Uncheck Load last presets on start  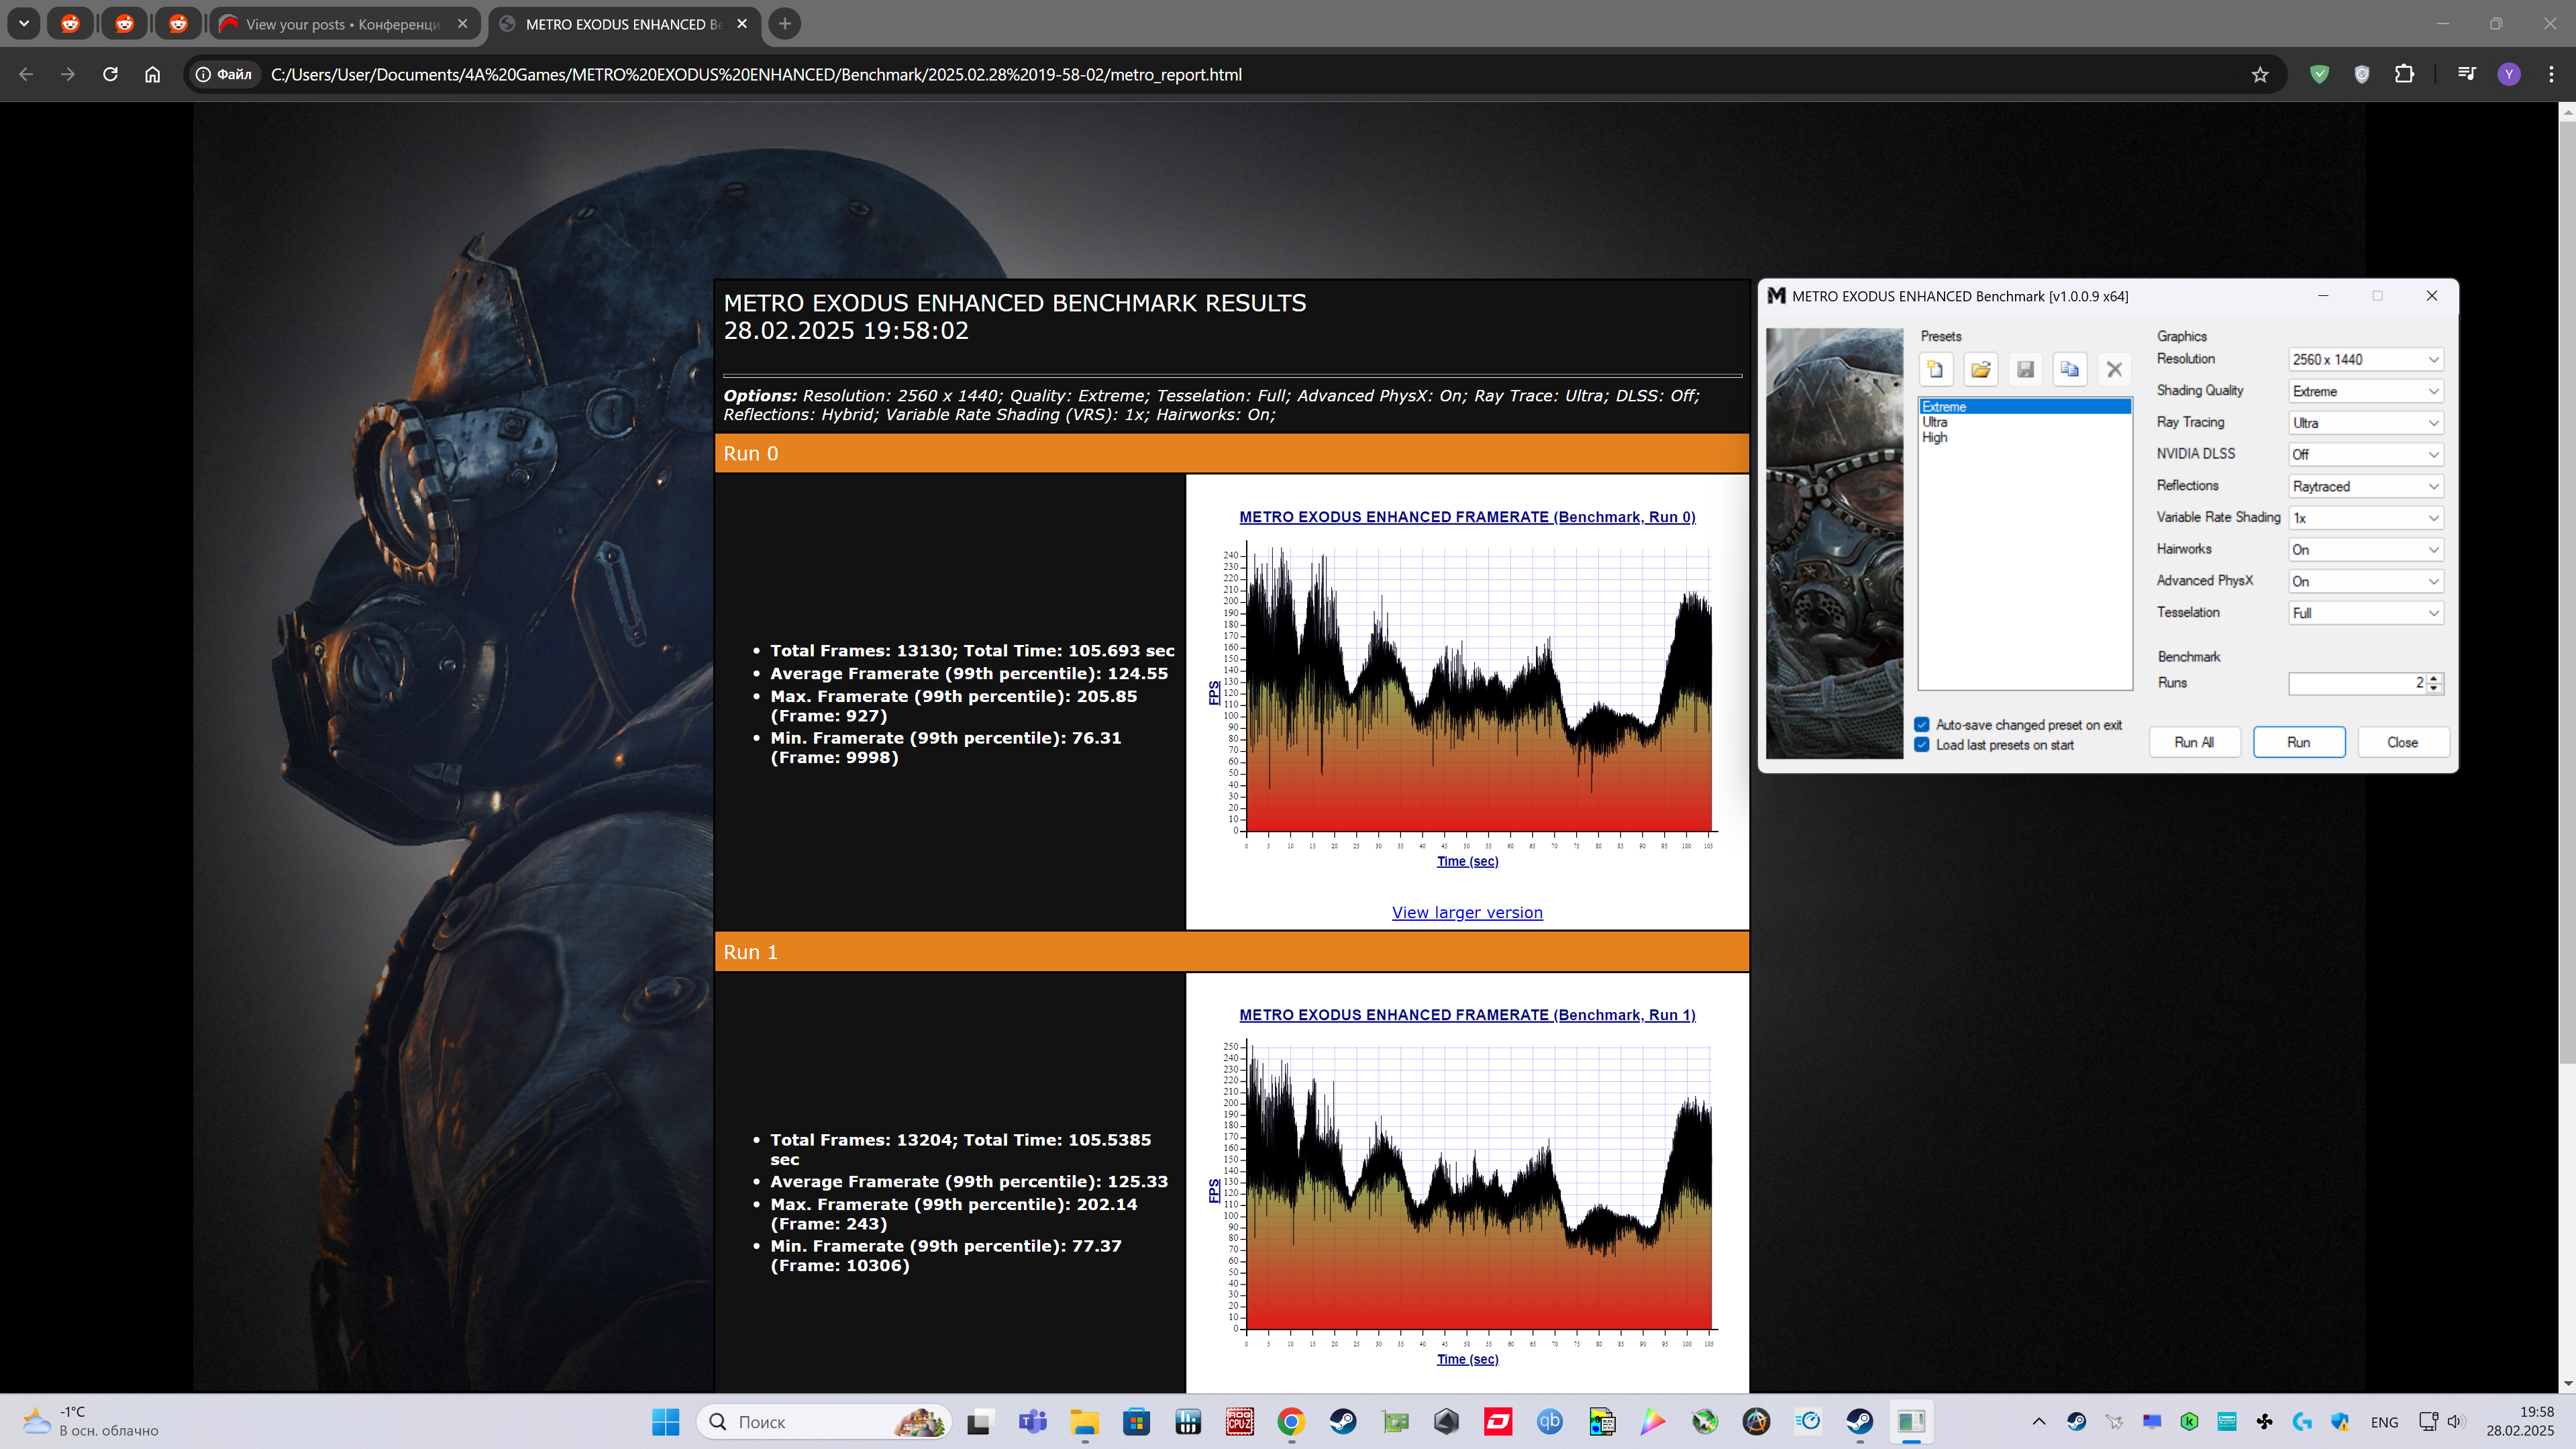point(1922,745)
